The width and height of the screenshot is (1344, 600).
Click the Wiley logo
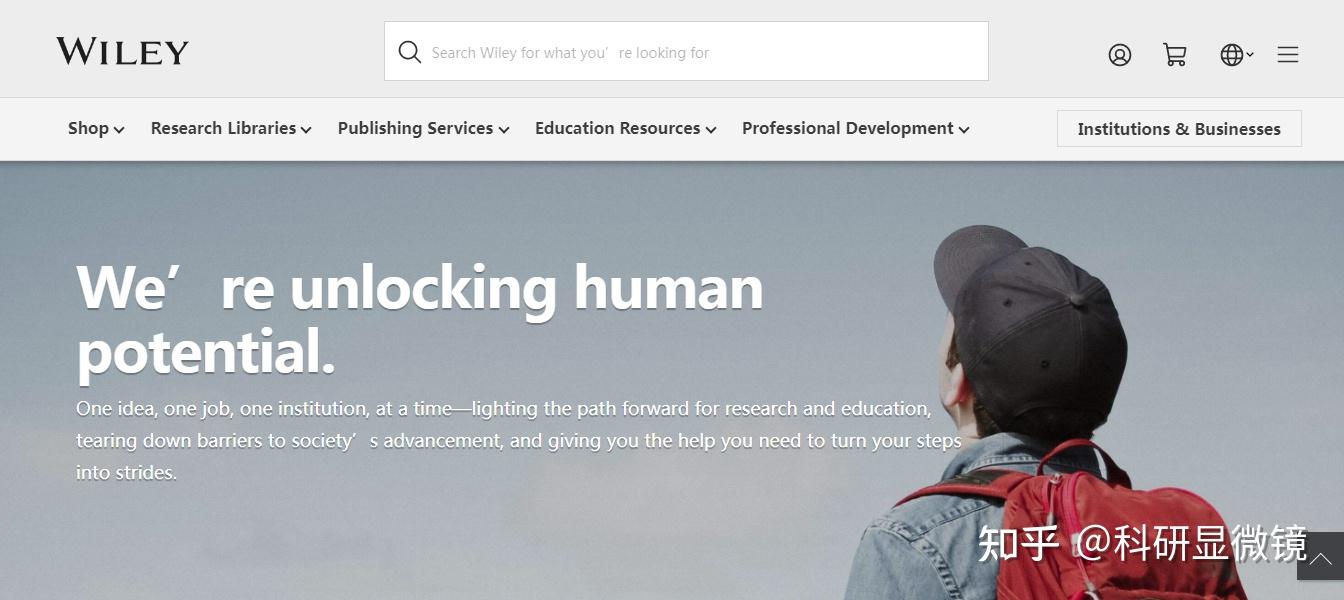pyautogui.click(x=122, y=52)
